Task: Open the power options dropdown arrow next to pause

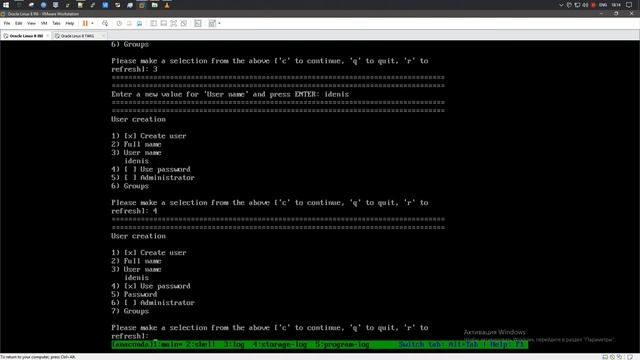Action: [92, 23]
